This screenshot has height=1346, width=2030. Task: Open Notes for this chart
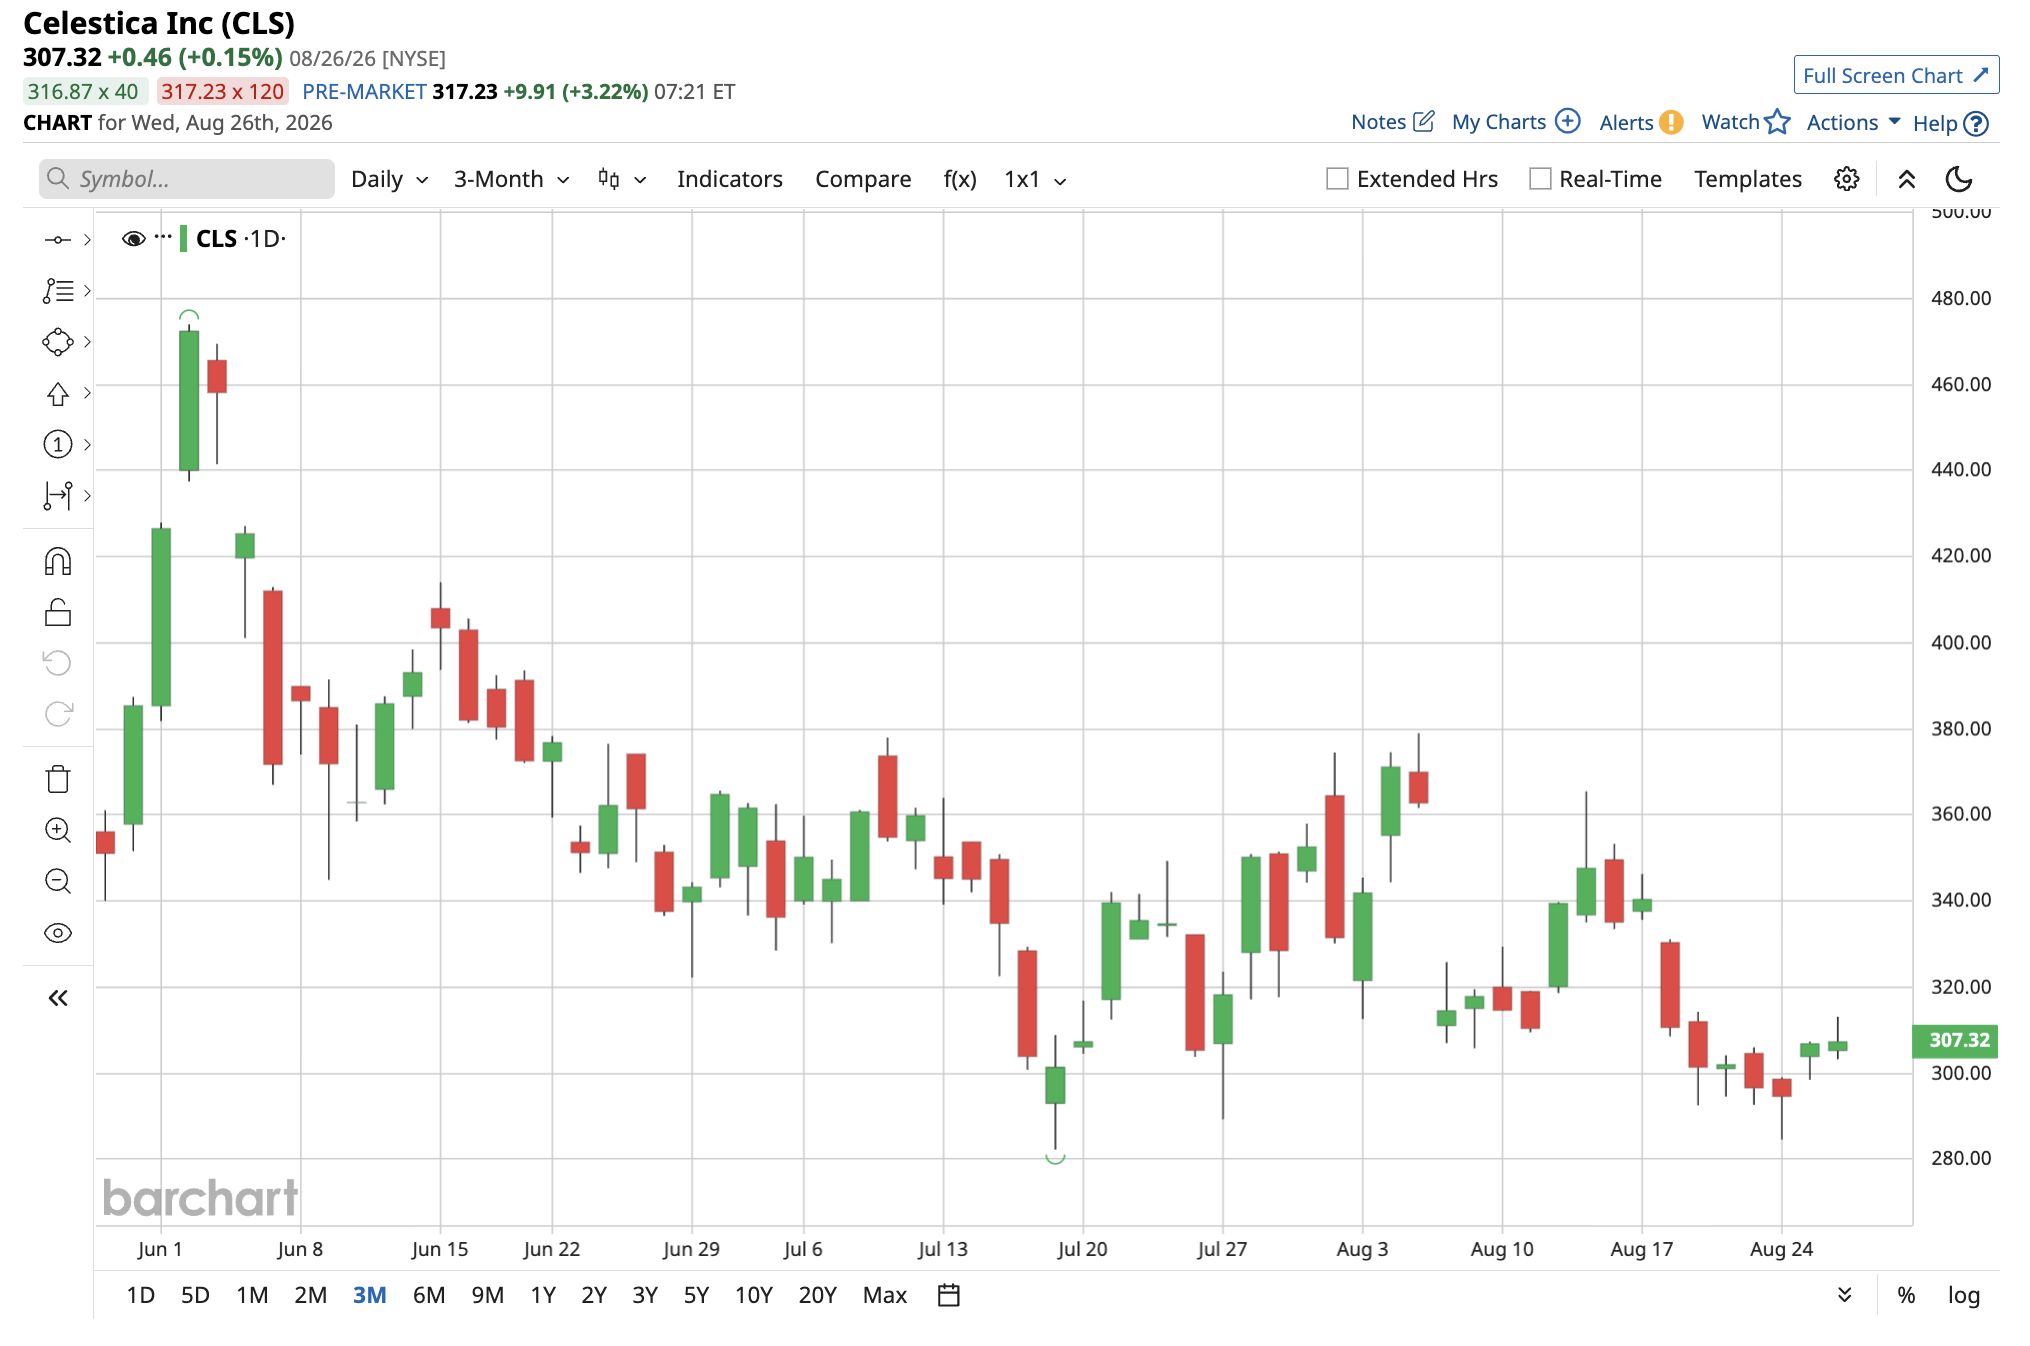[x=1378, y=122]
